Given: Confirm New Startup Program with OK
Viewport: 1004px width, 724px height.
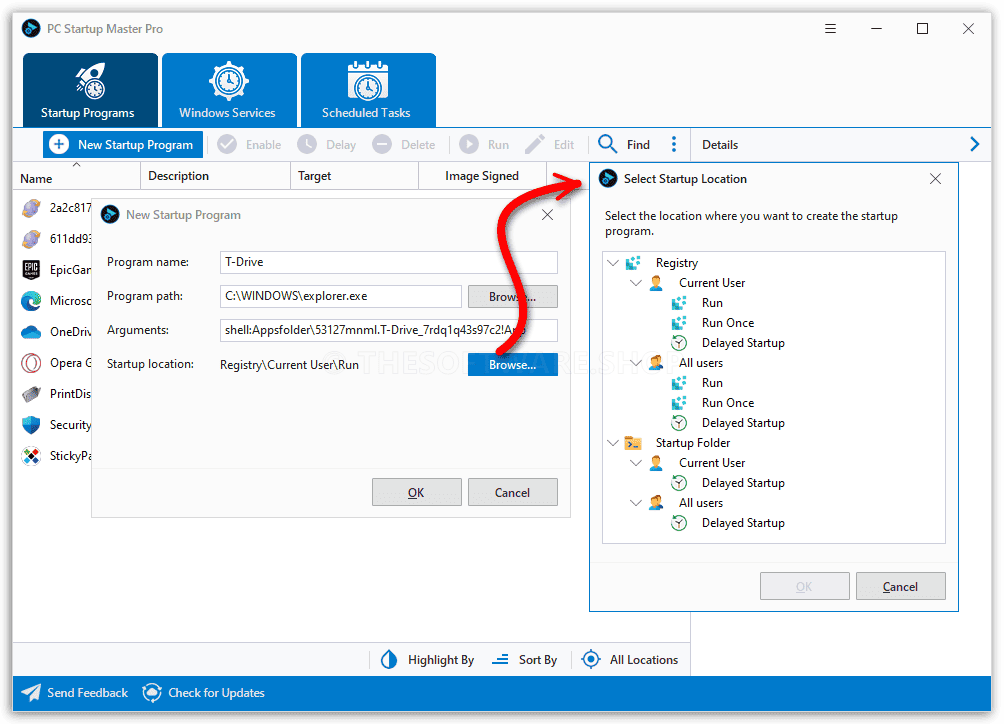Looking at the screenshot, I should tap(417, 492).
